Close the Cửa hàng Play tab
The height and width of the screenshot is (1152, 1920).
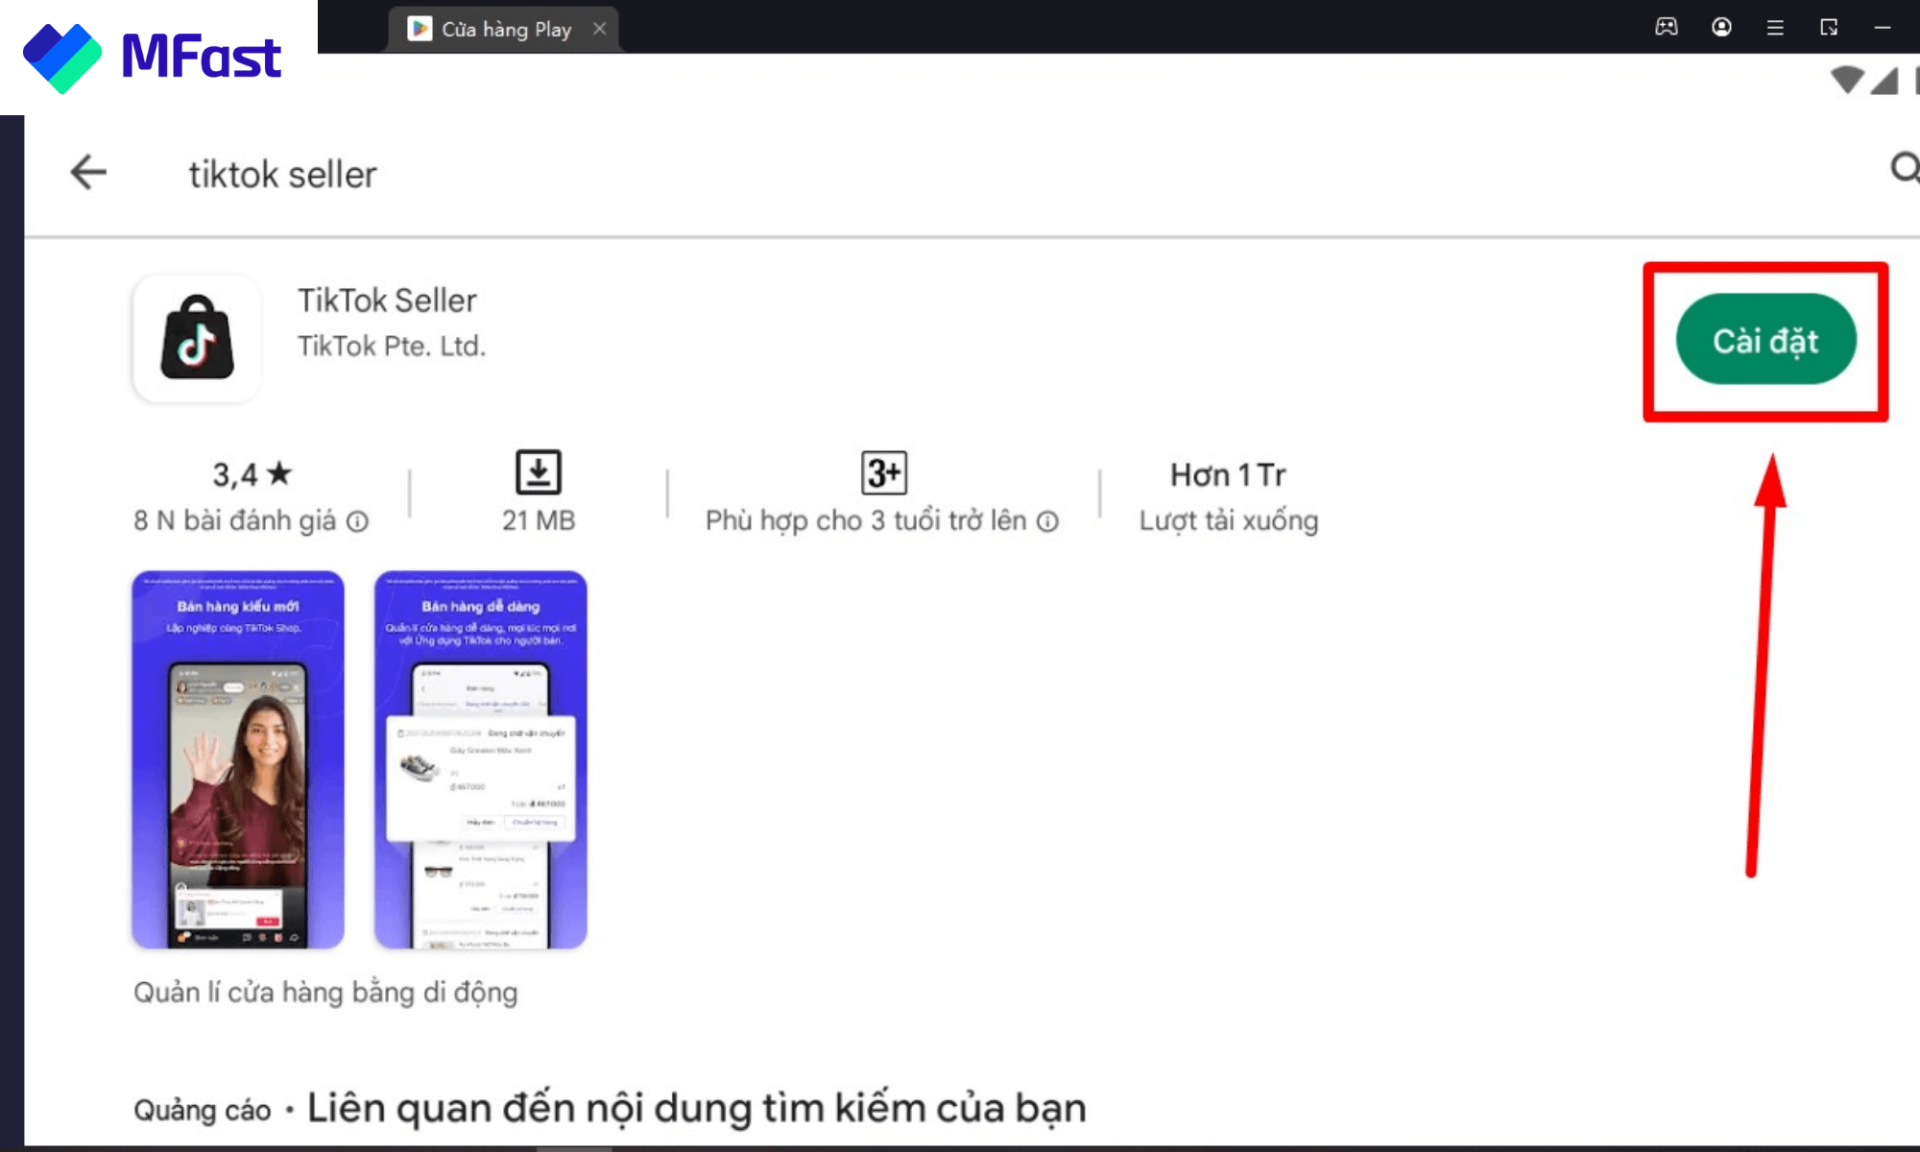[x=599, y=29]
